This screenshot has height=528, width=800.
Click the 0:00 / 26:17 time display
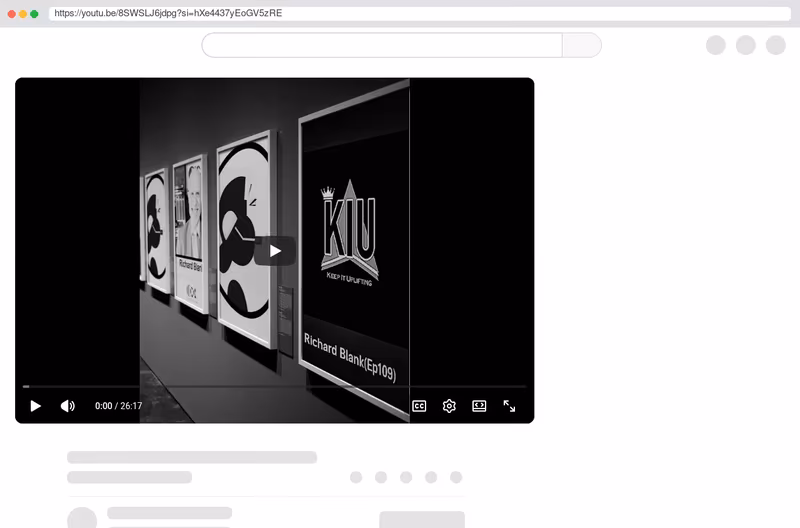point(118,406)
